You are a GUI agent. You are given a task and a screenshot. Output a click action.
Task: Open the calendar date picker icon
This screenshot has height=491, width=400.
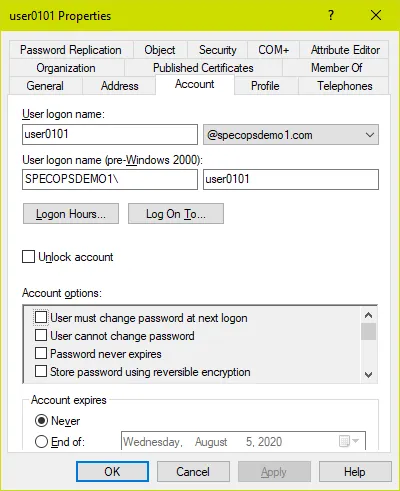[x=349, y=441]
